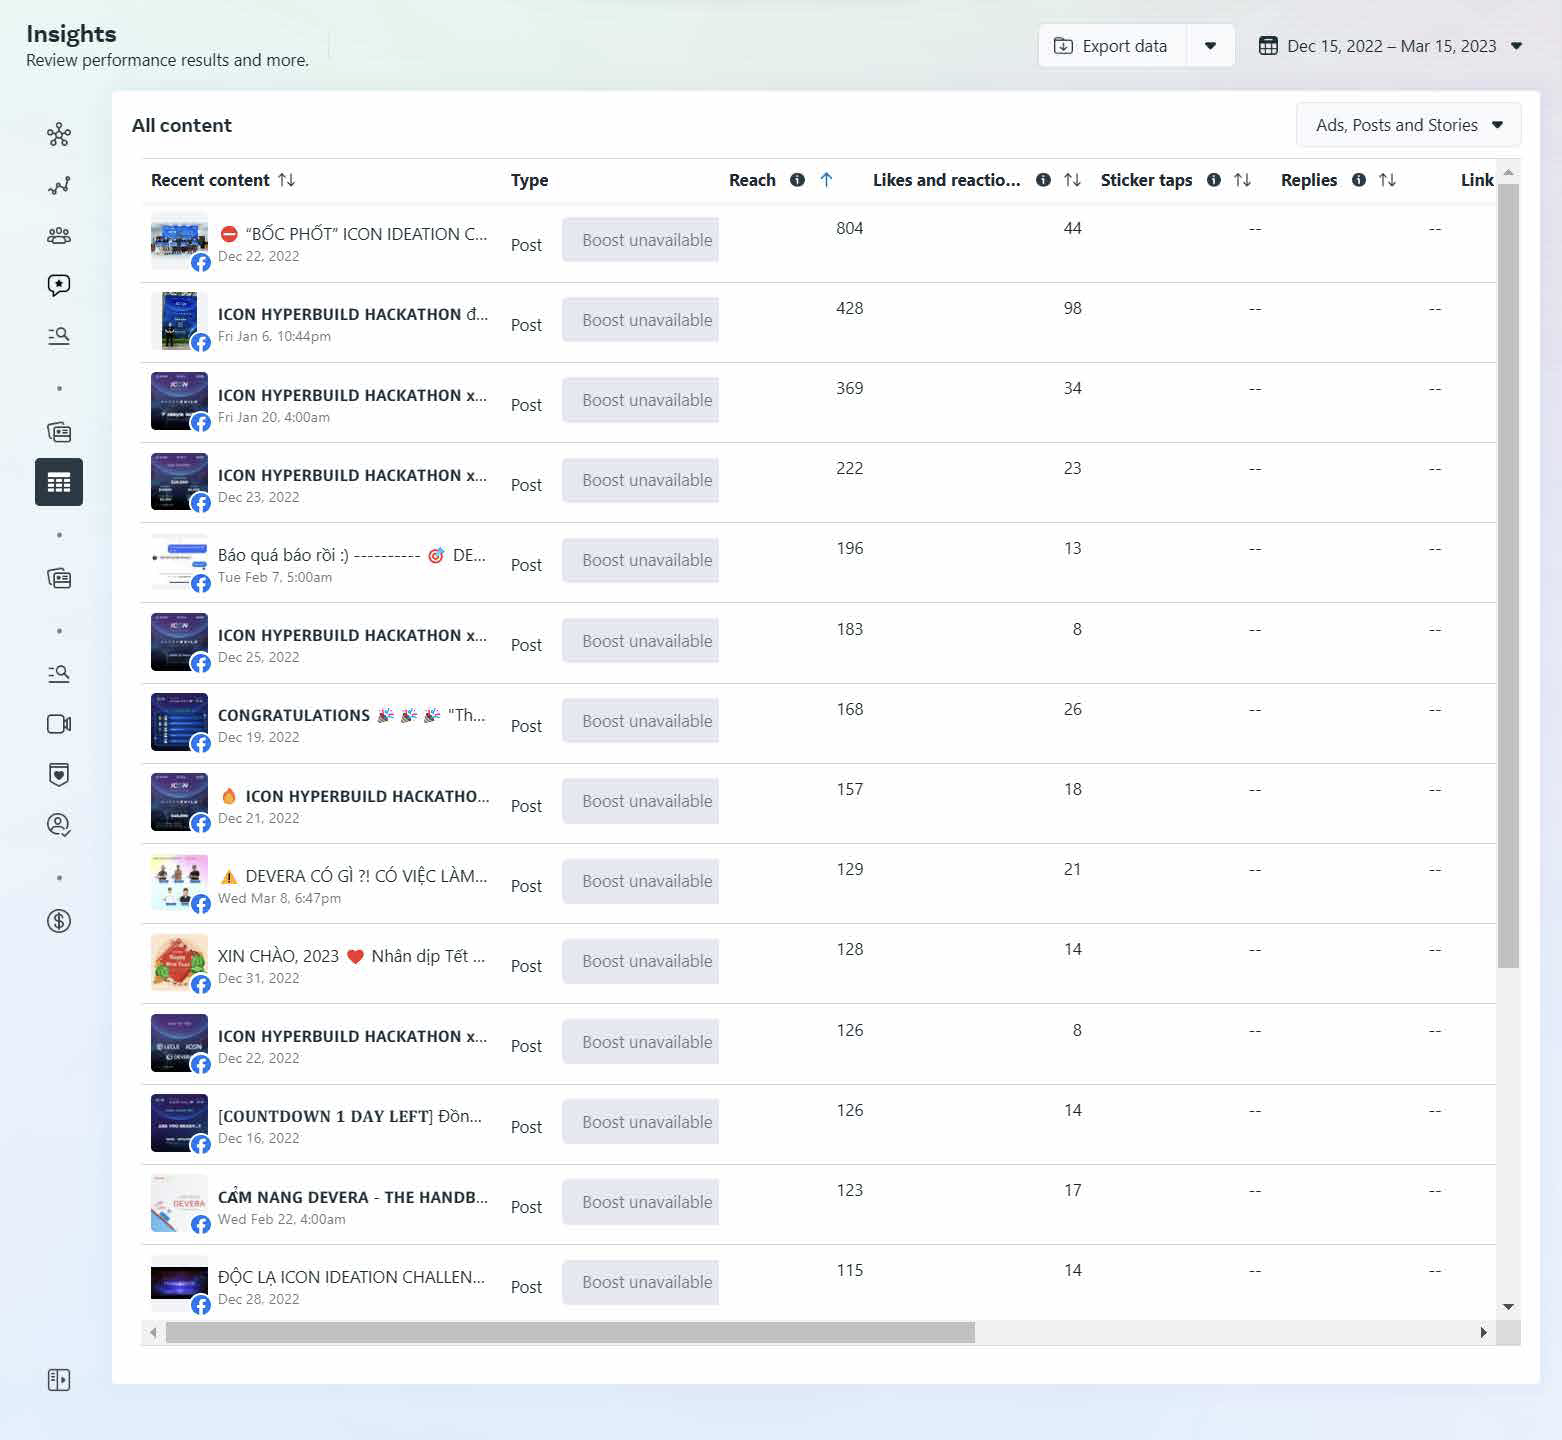Viewport: 1562px width, 1440px height.
Task: Open the Ads, Posts and Stories dropdown
Action: pos(1408,125)
